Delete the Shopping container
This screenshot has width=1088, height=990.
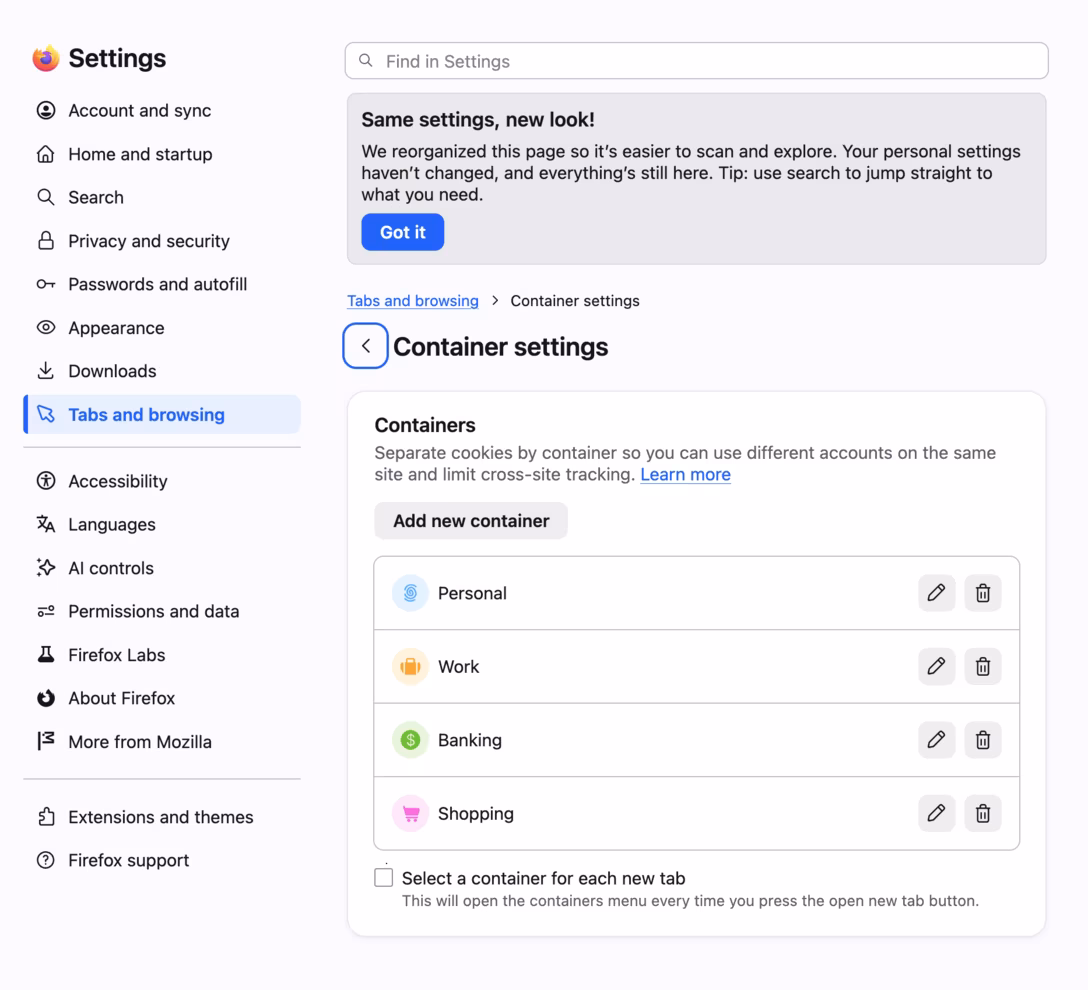(x=983, y=813)
